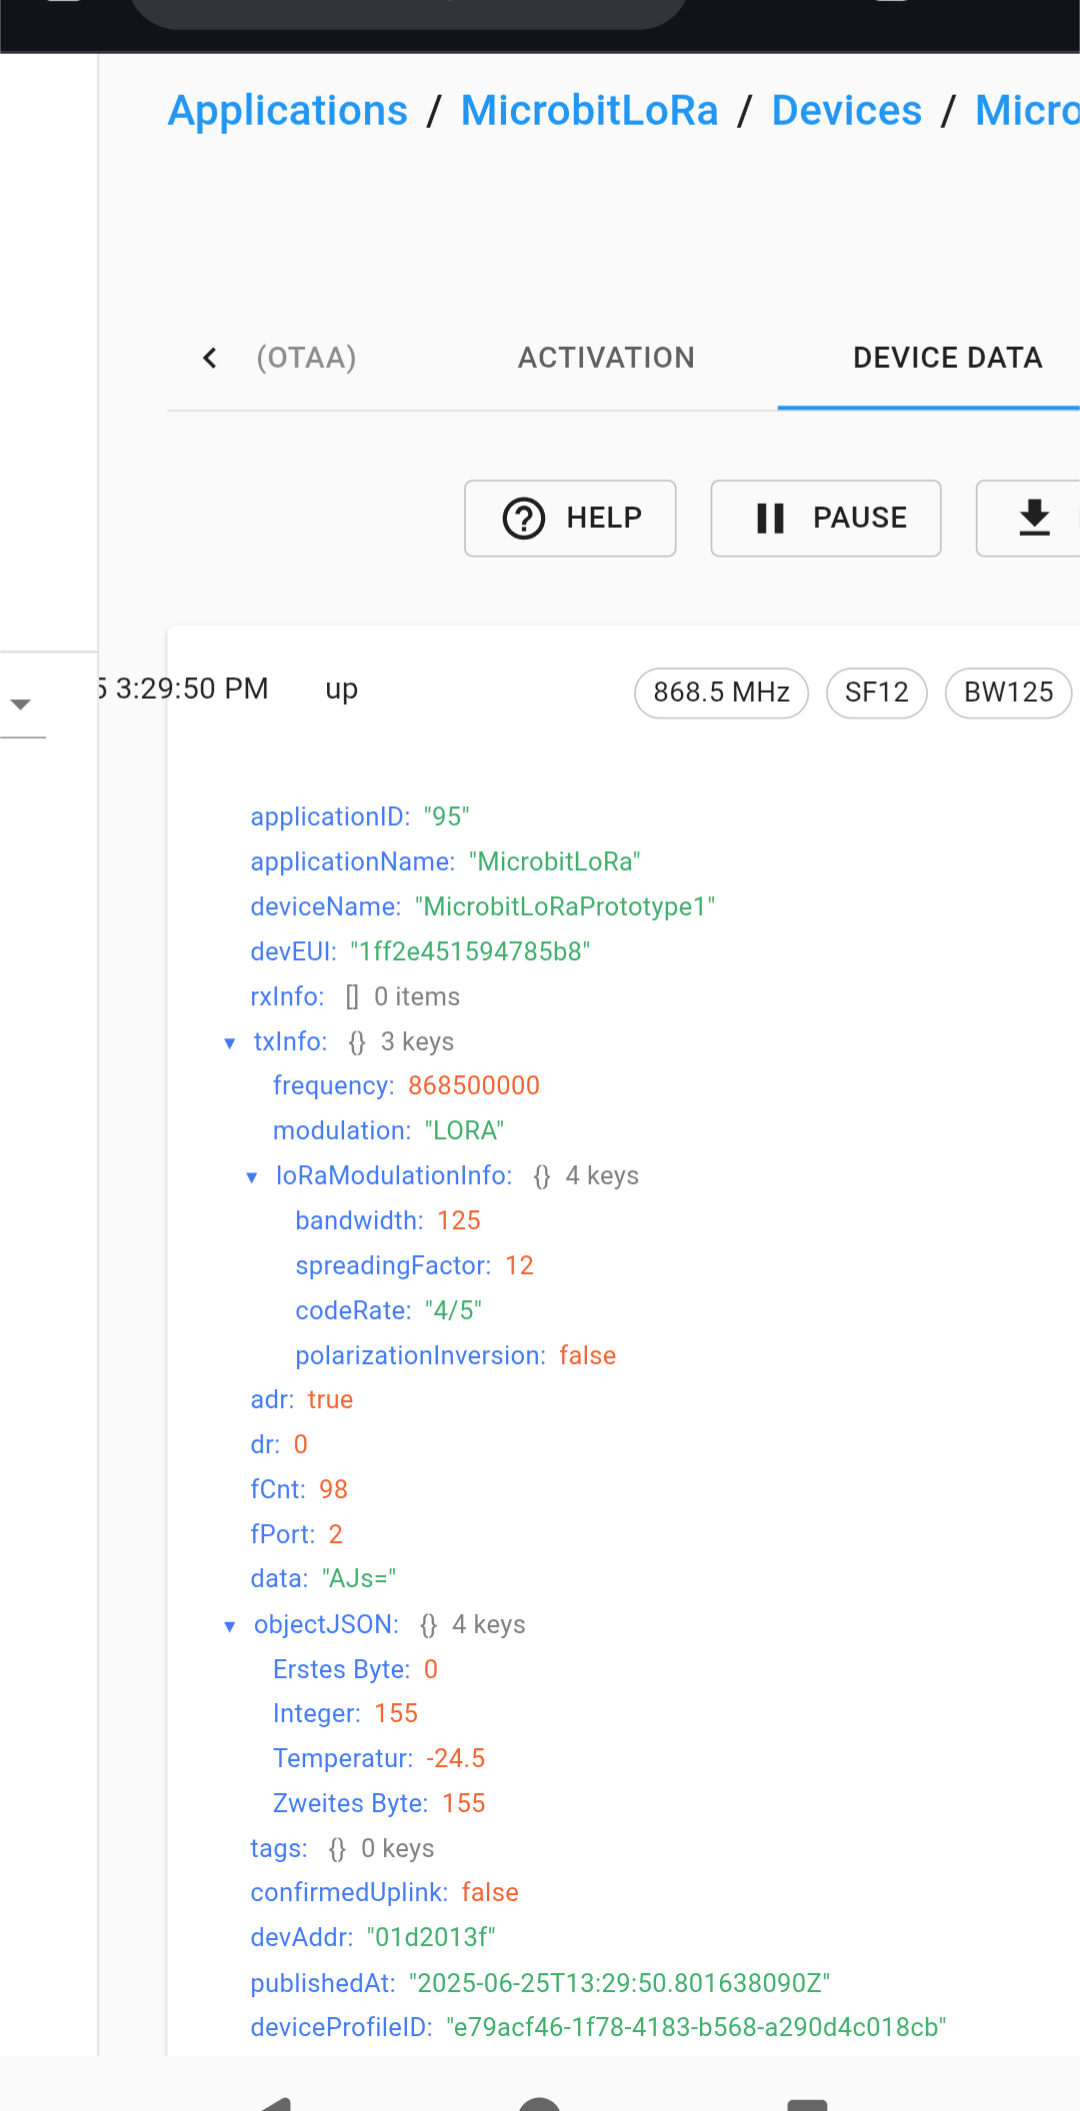
Task: Open the (OTAA) keys tab
Action: pyautogui.click(x=306, y=358)
